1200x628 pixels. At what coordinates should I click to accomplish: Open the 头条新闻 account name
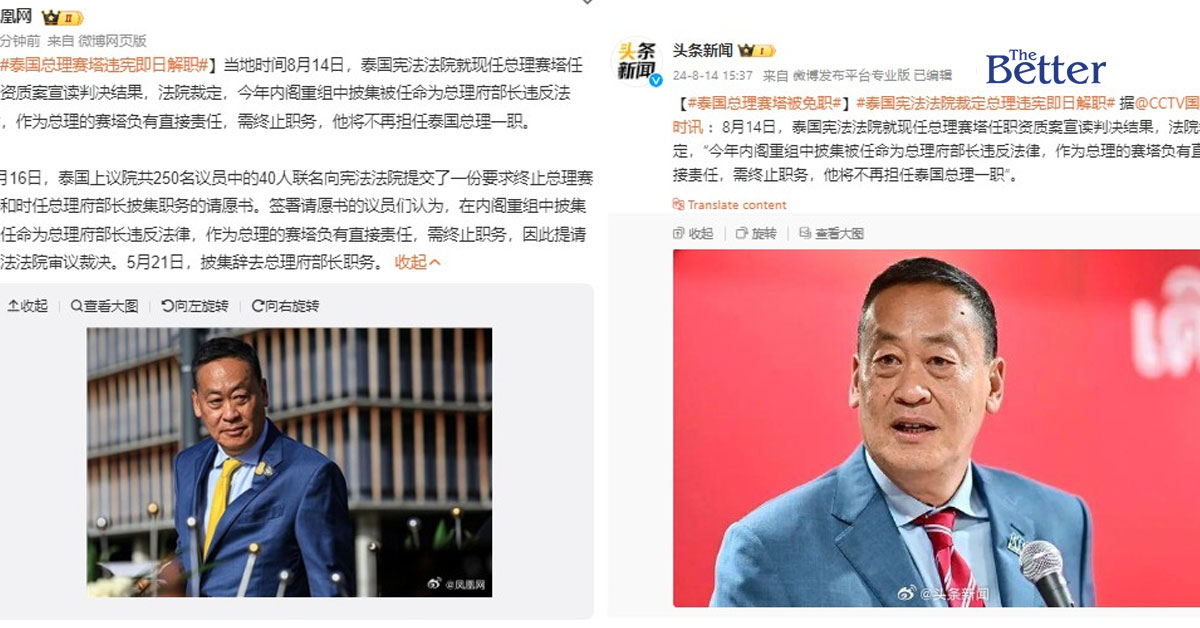702,50
